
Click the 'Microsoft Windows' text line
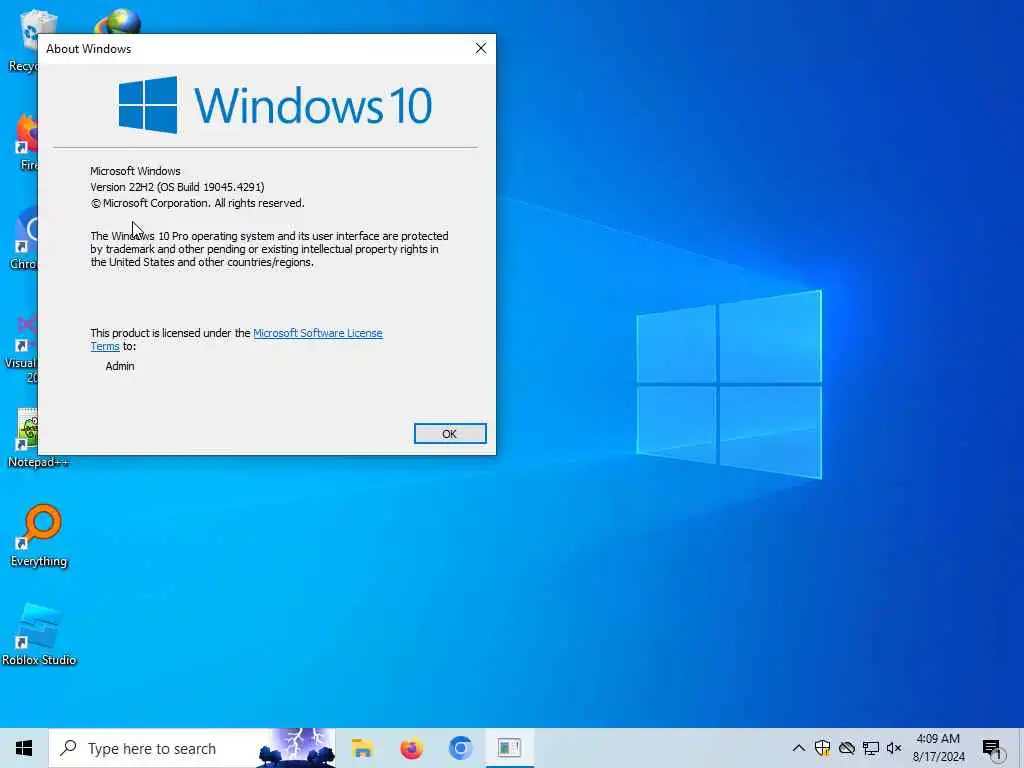(x=135, y=171)
